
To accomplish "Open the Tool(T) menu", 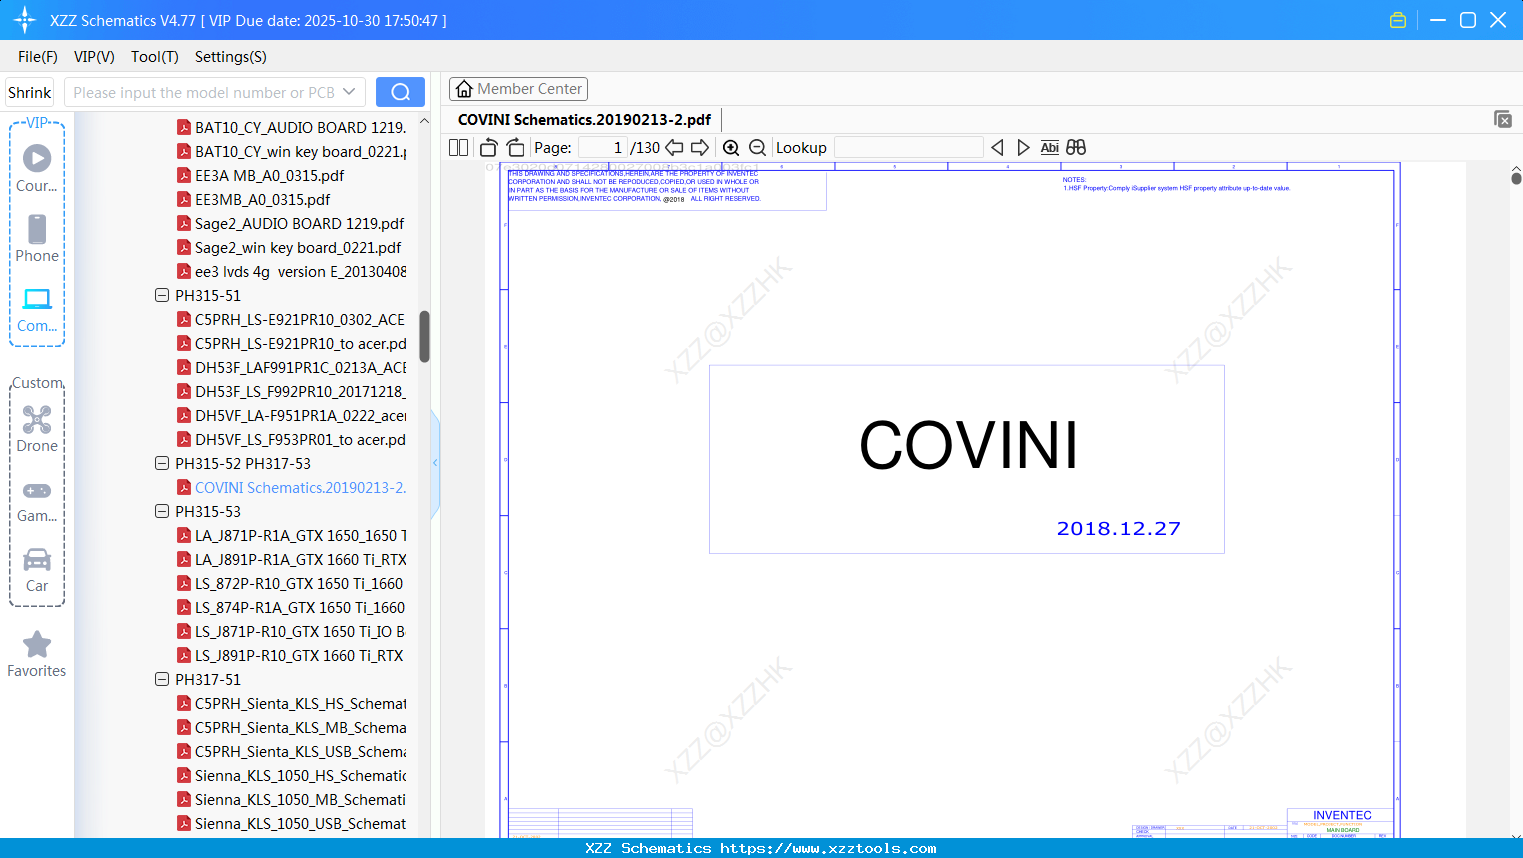I will click(x=155, y=57).
